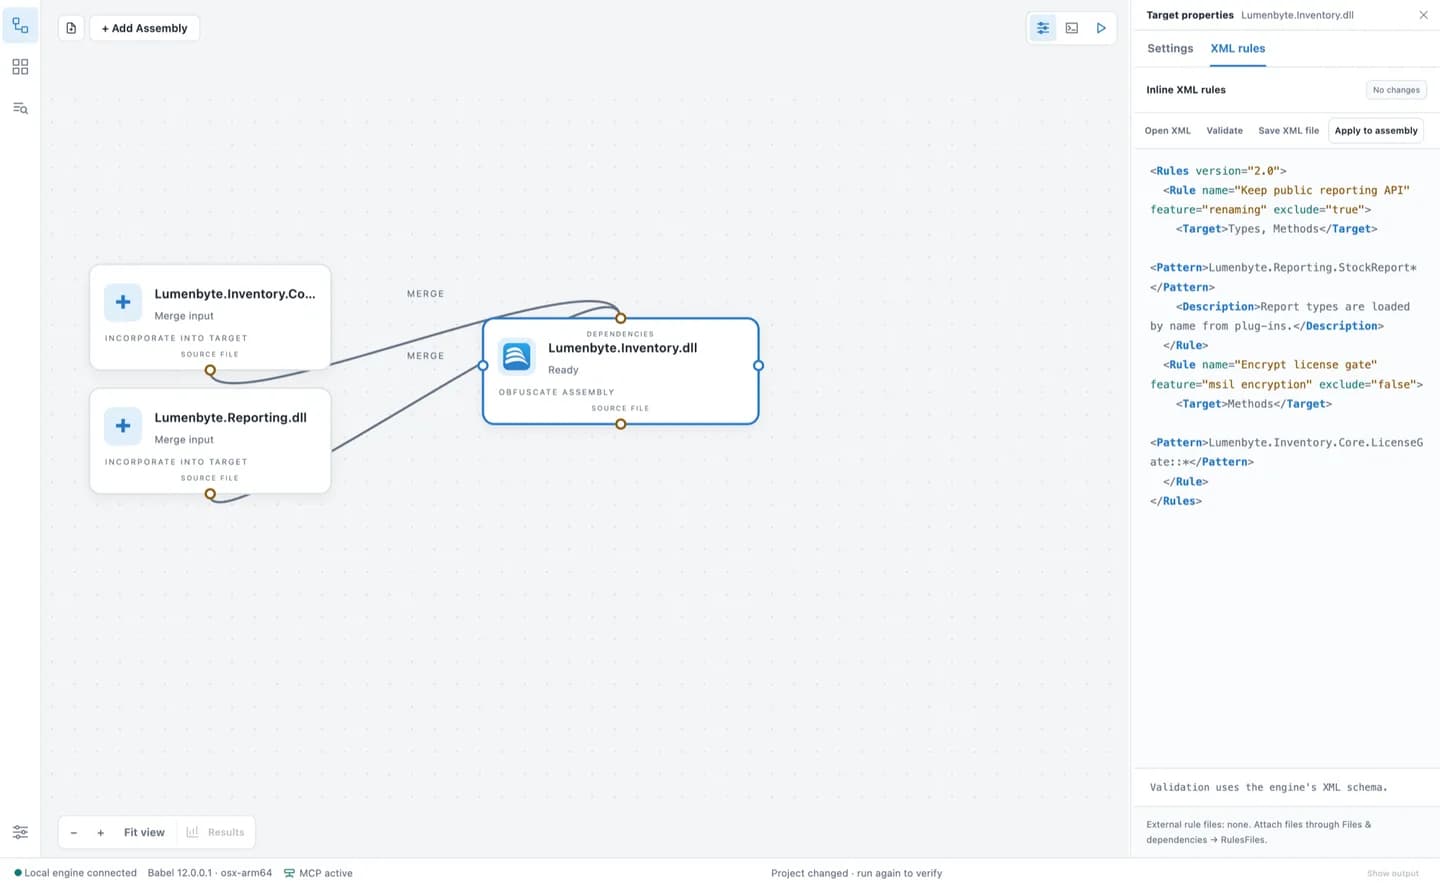Open the Results chart button
Viewport: 1440px width, 888px height.
[x=216, y=832]
